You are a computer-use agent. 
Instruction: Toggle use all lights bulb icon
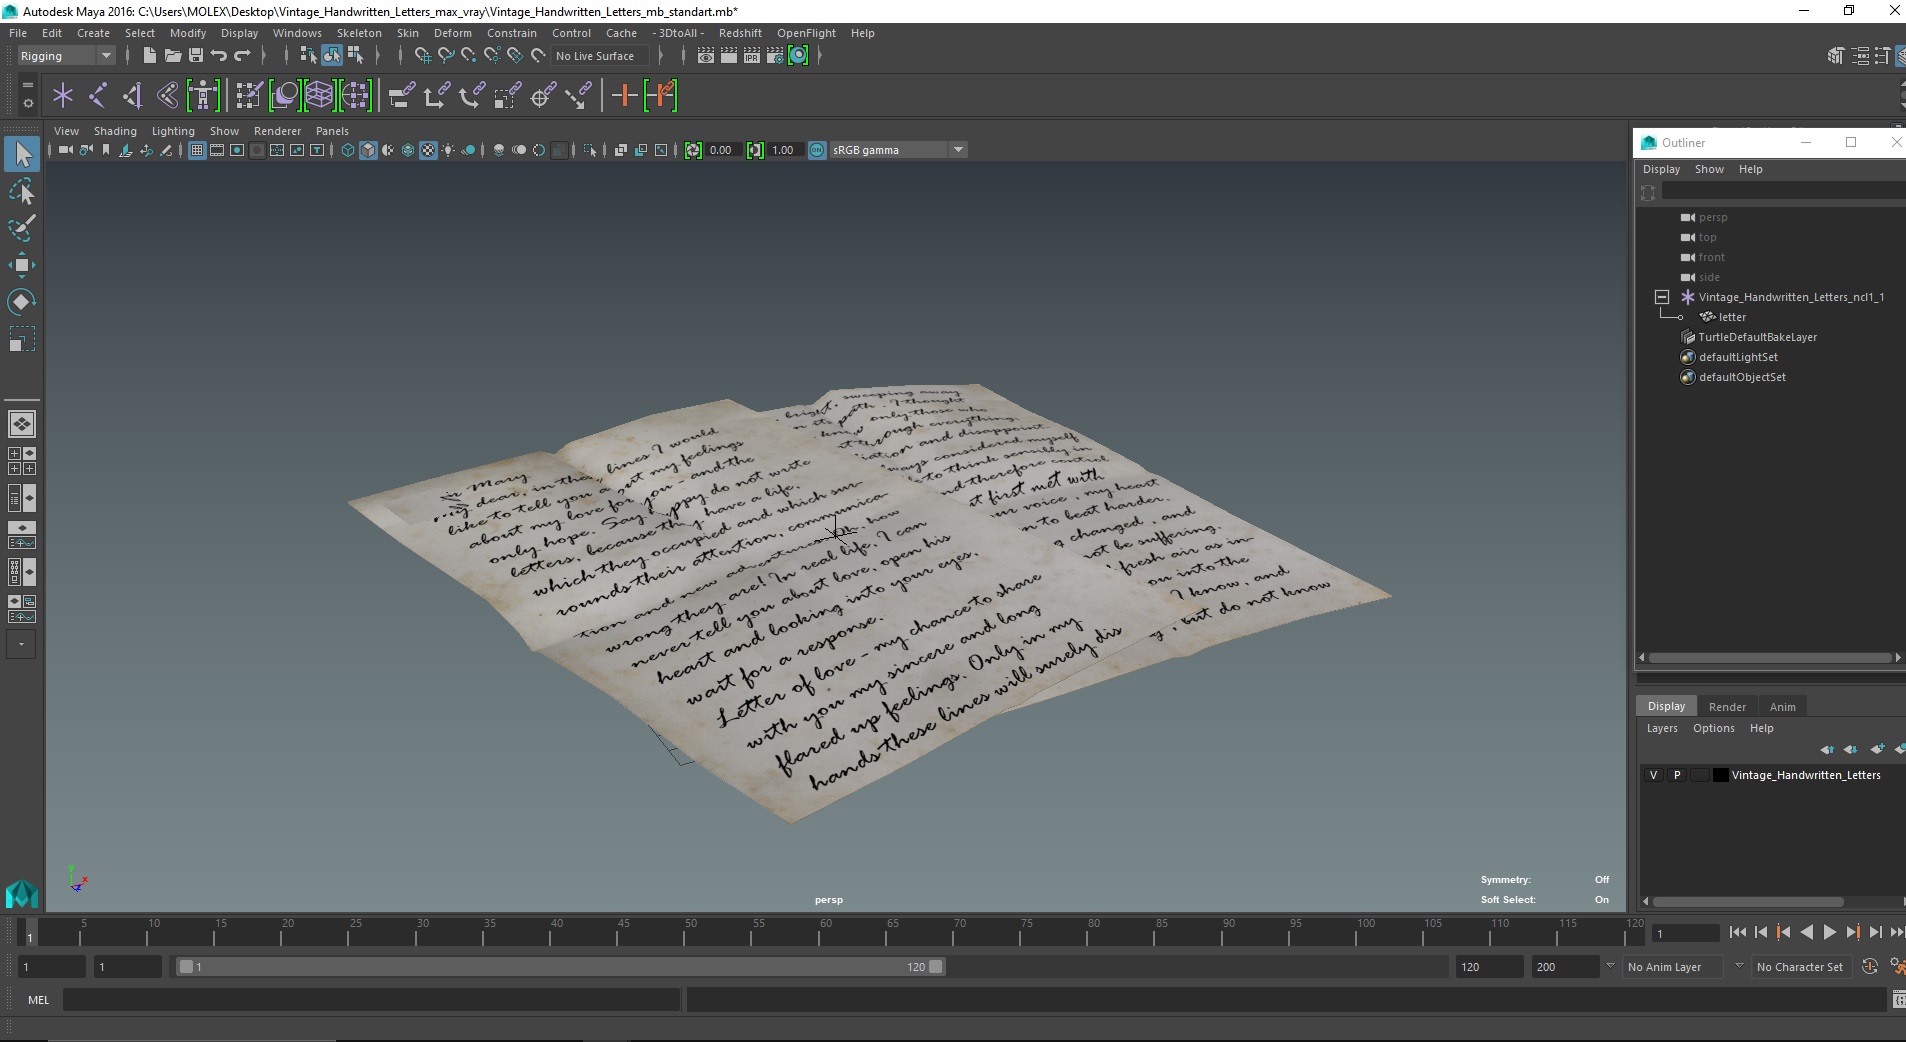tap(448, 150)
